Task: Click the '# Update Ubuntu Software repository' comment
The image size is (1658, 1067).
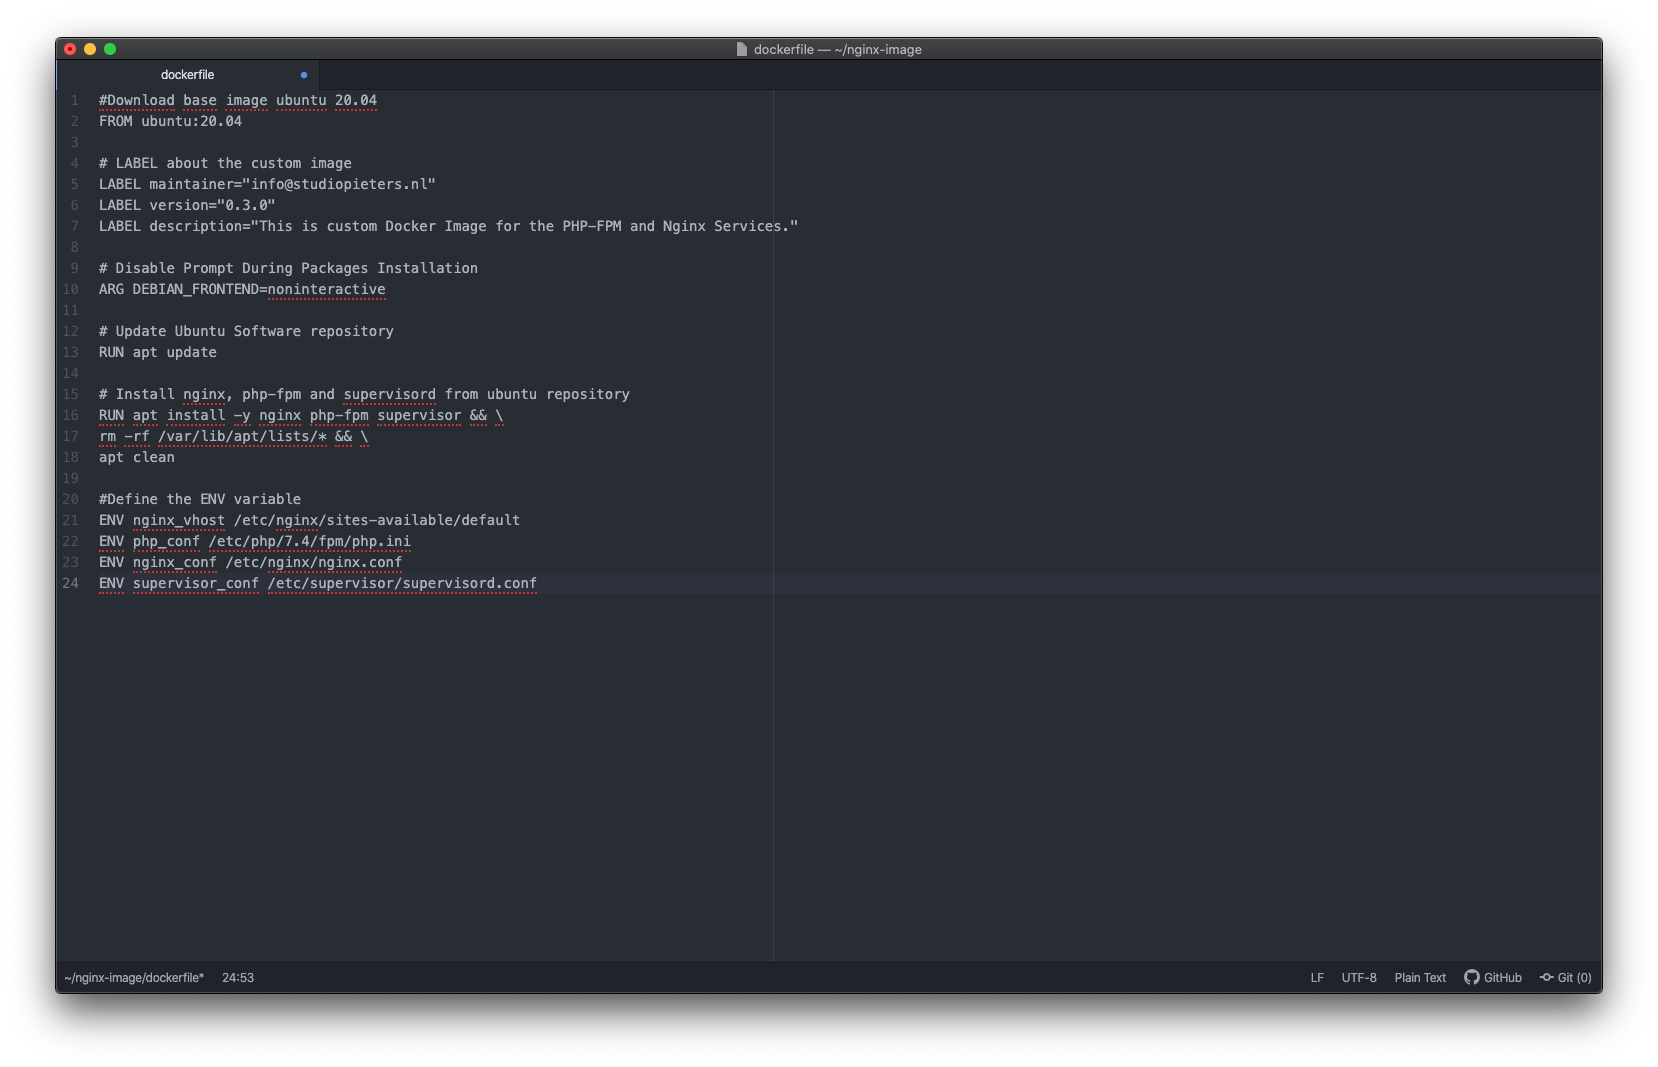Action: tap(246, 331)
